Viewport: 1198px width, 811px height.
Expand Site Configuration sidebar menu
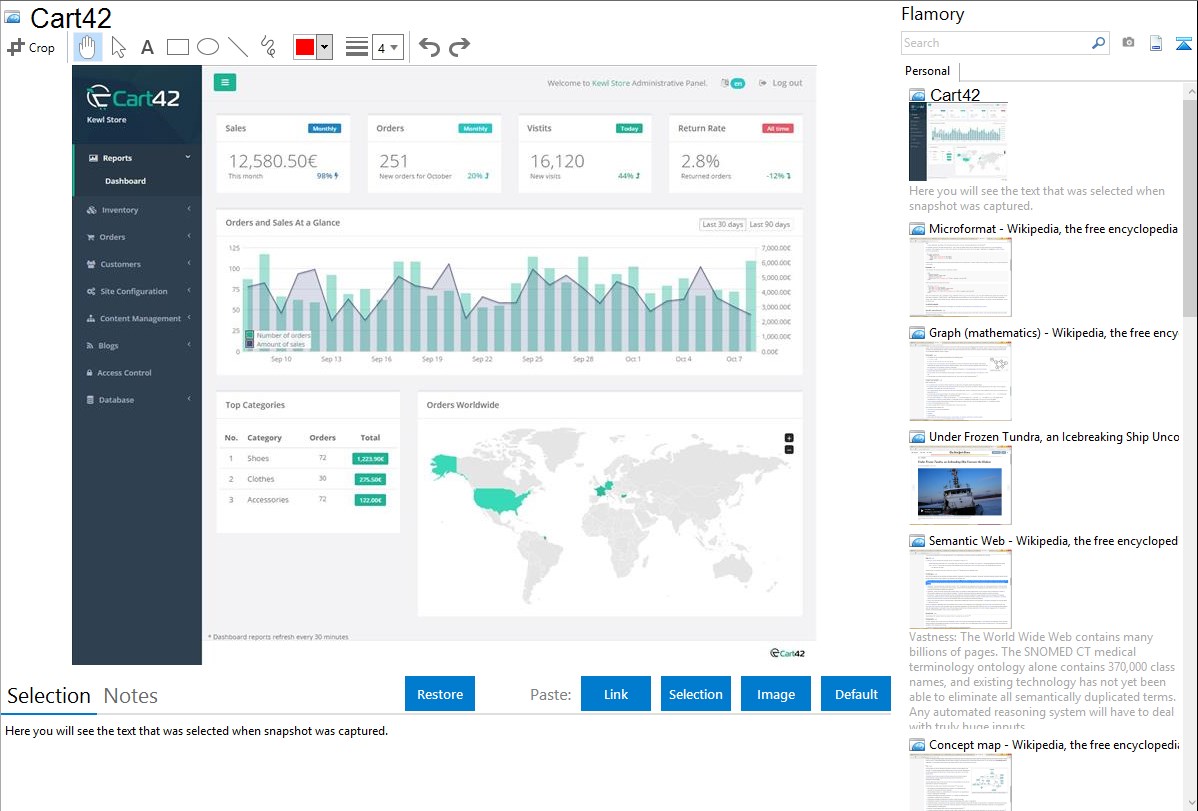click(136, 291)
